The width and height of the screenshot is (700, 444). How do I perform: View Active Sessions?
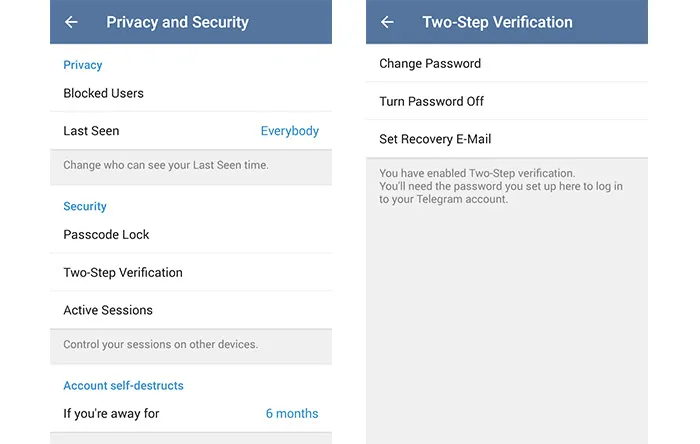pyautogui.click(x=108, y=311)
